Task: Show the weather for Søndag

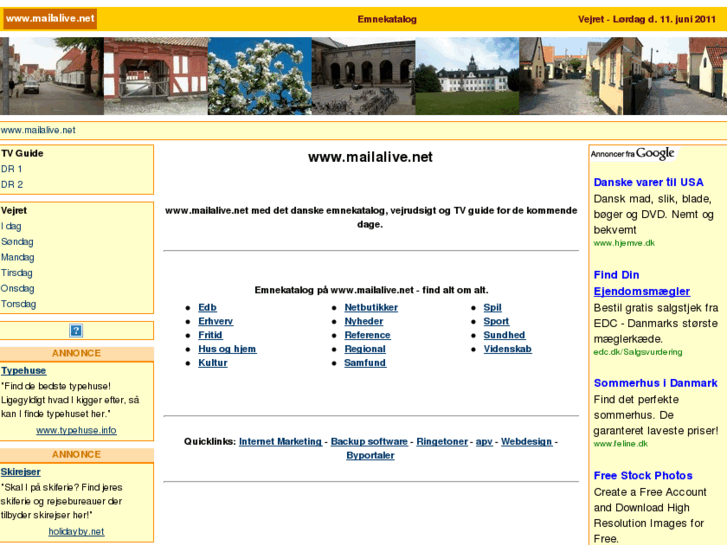Action: (x=17, y=242)
